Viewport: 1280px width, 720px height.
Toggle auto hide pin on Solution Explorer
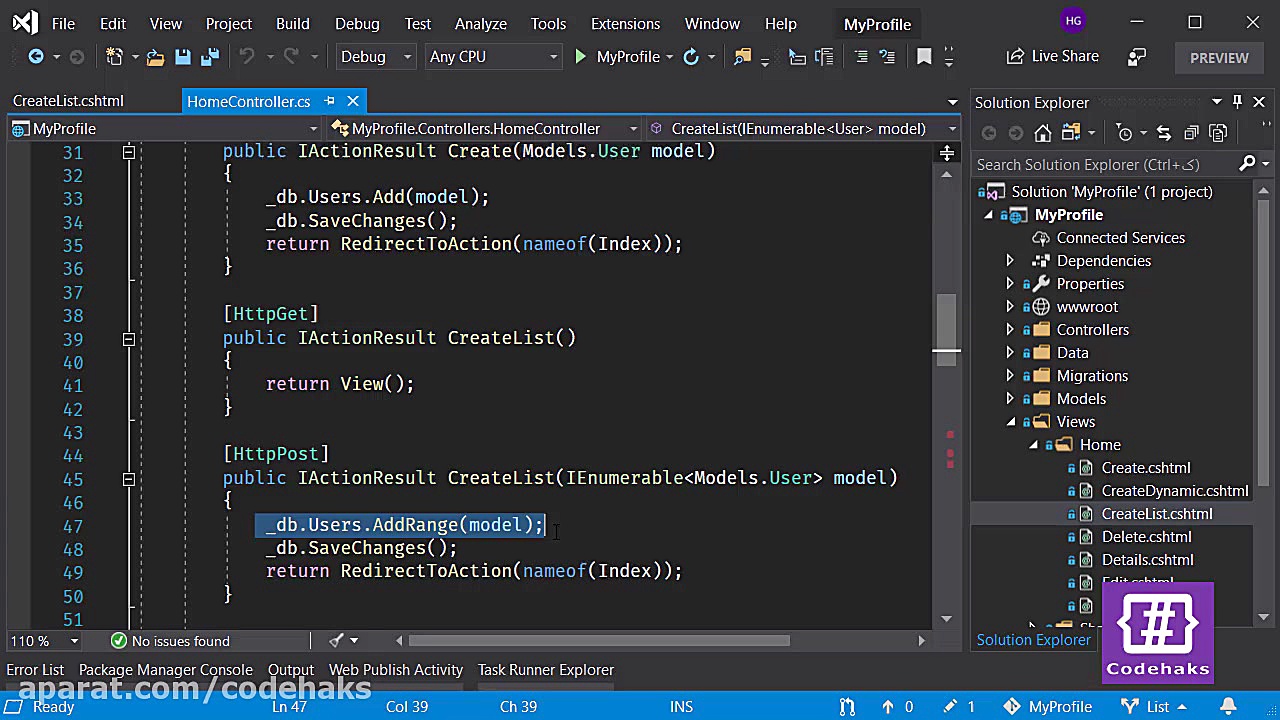click(x=1238, y=102)
